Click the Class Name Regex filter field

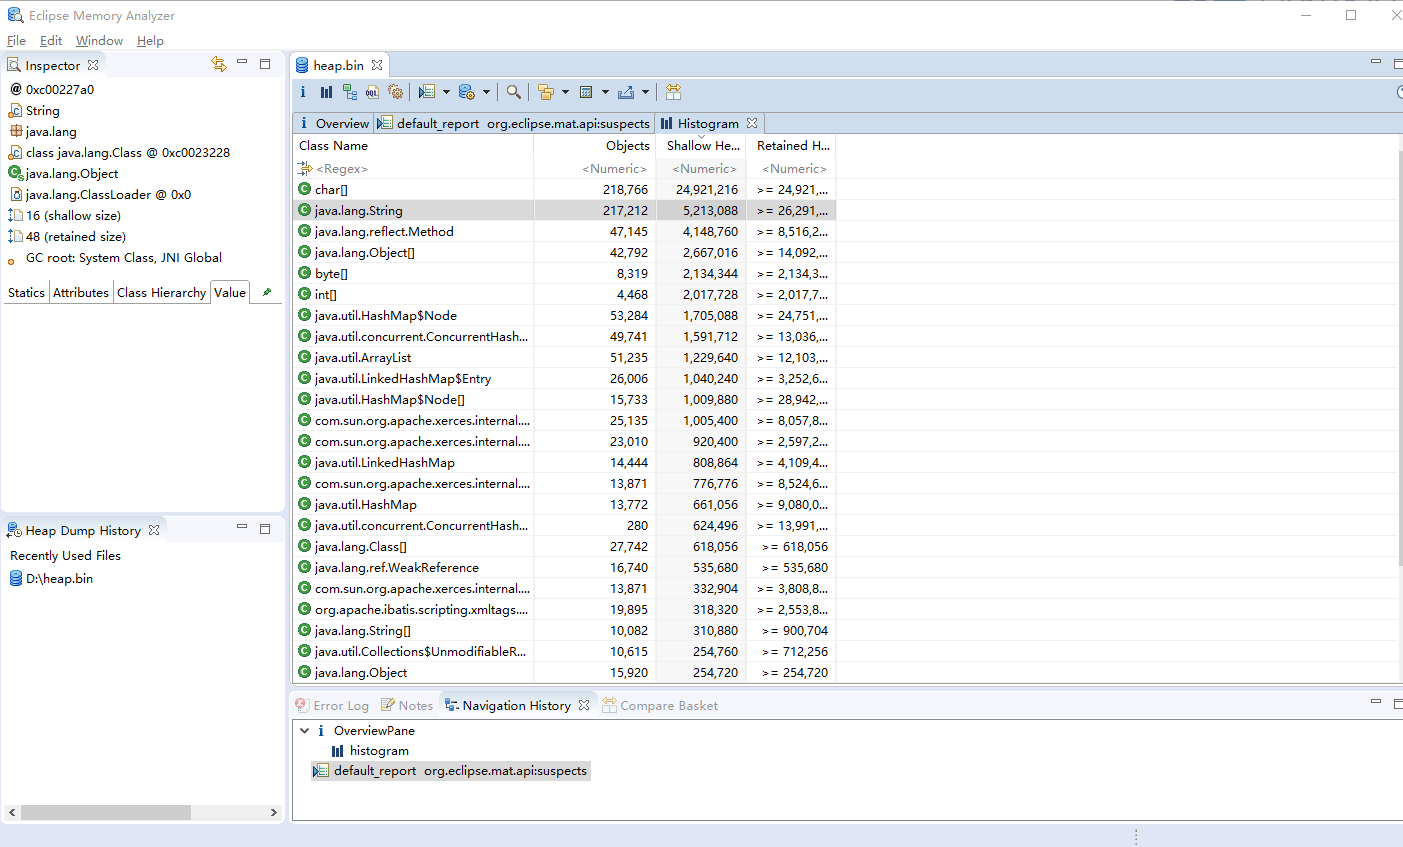413,168
